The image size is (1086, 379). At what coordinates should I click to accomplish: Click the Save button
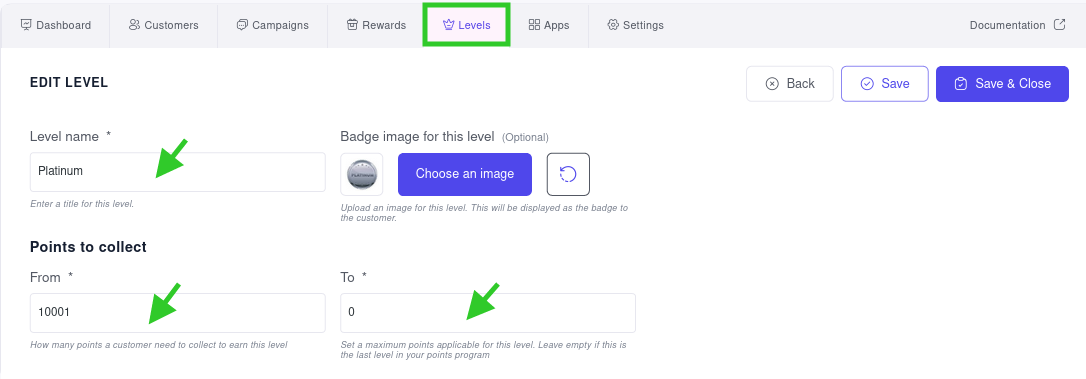click(x=884, y=84)
